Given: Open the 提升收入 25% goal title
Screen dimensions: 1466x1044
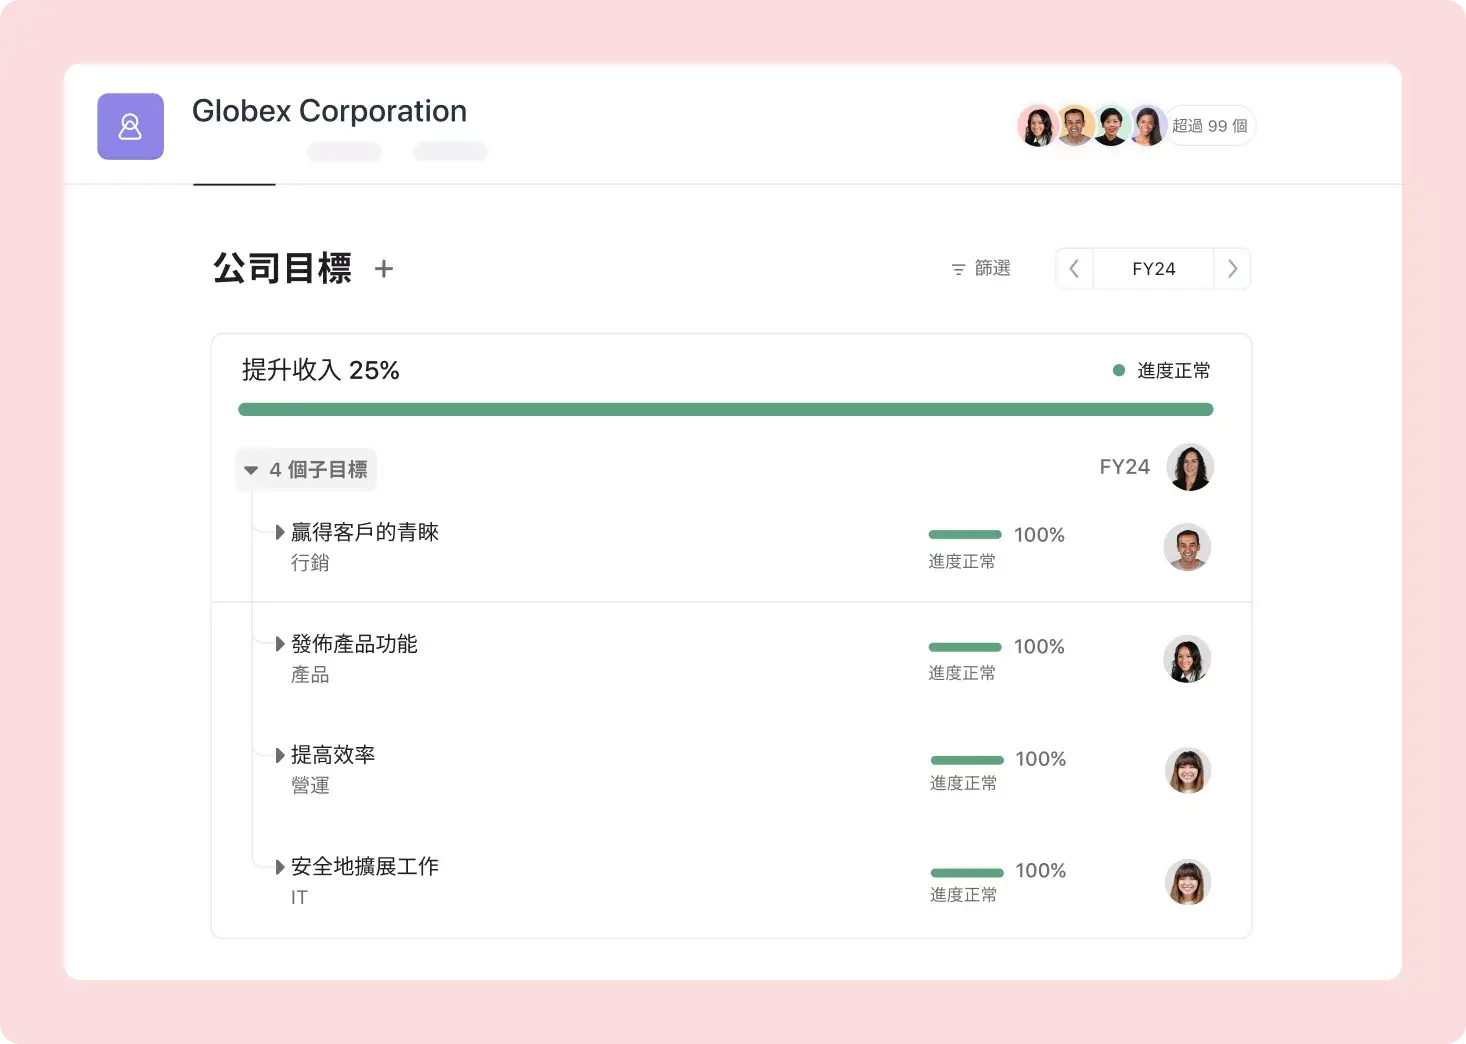Looking at the screenshot, I should coord(320,370).
